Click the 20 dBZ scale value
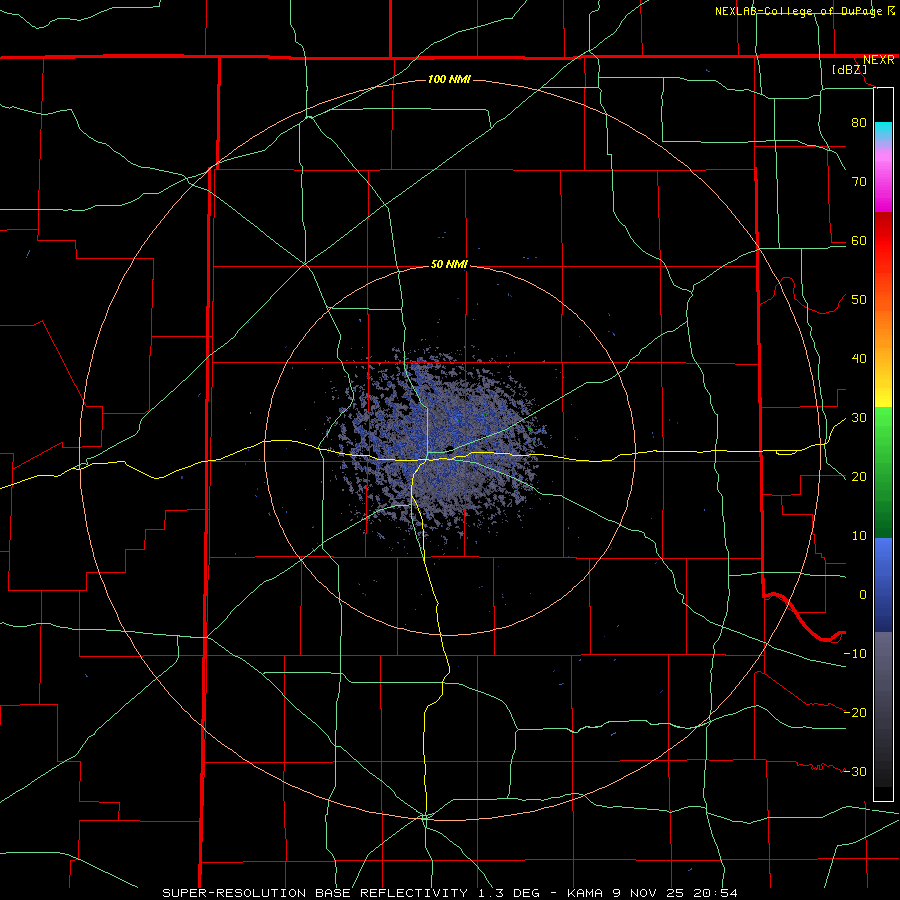The image size is (900, 900). [x=859, y=476]
